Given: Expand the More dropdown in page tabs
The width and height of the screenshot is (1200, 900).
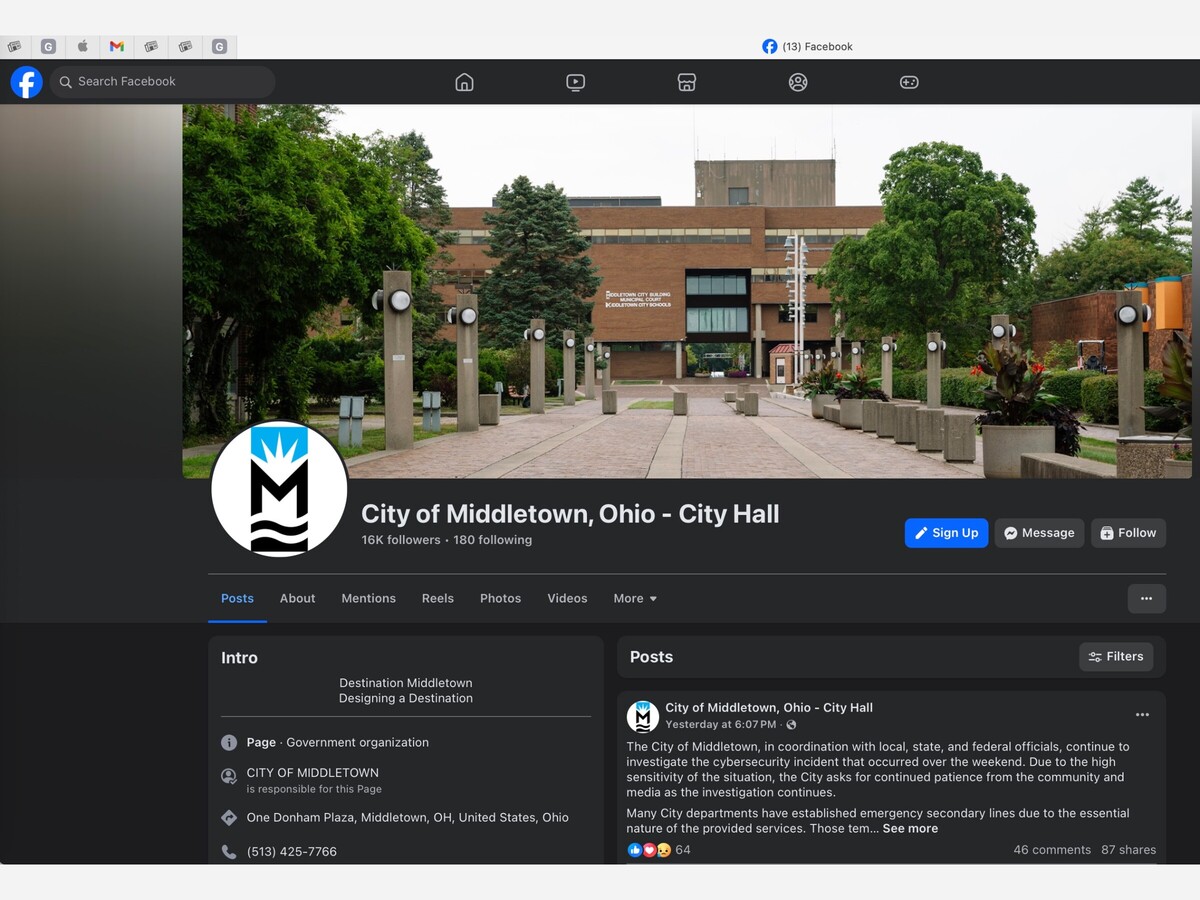Looking at the screenshot, I should pyautogui.click(x=635, y=598).
